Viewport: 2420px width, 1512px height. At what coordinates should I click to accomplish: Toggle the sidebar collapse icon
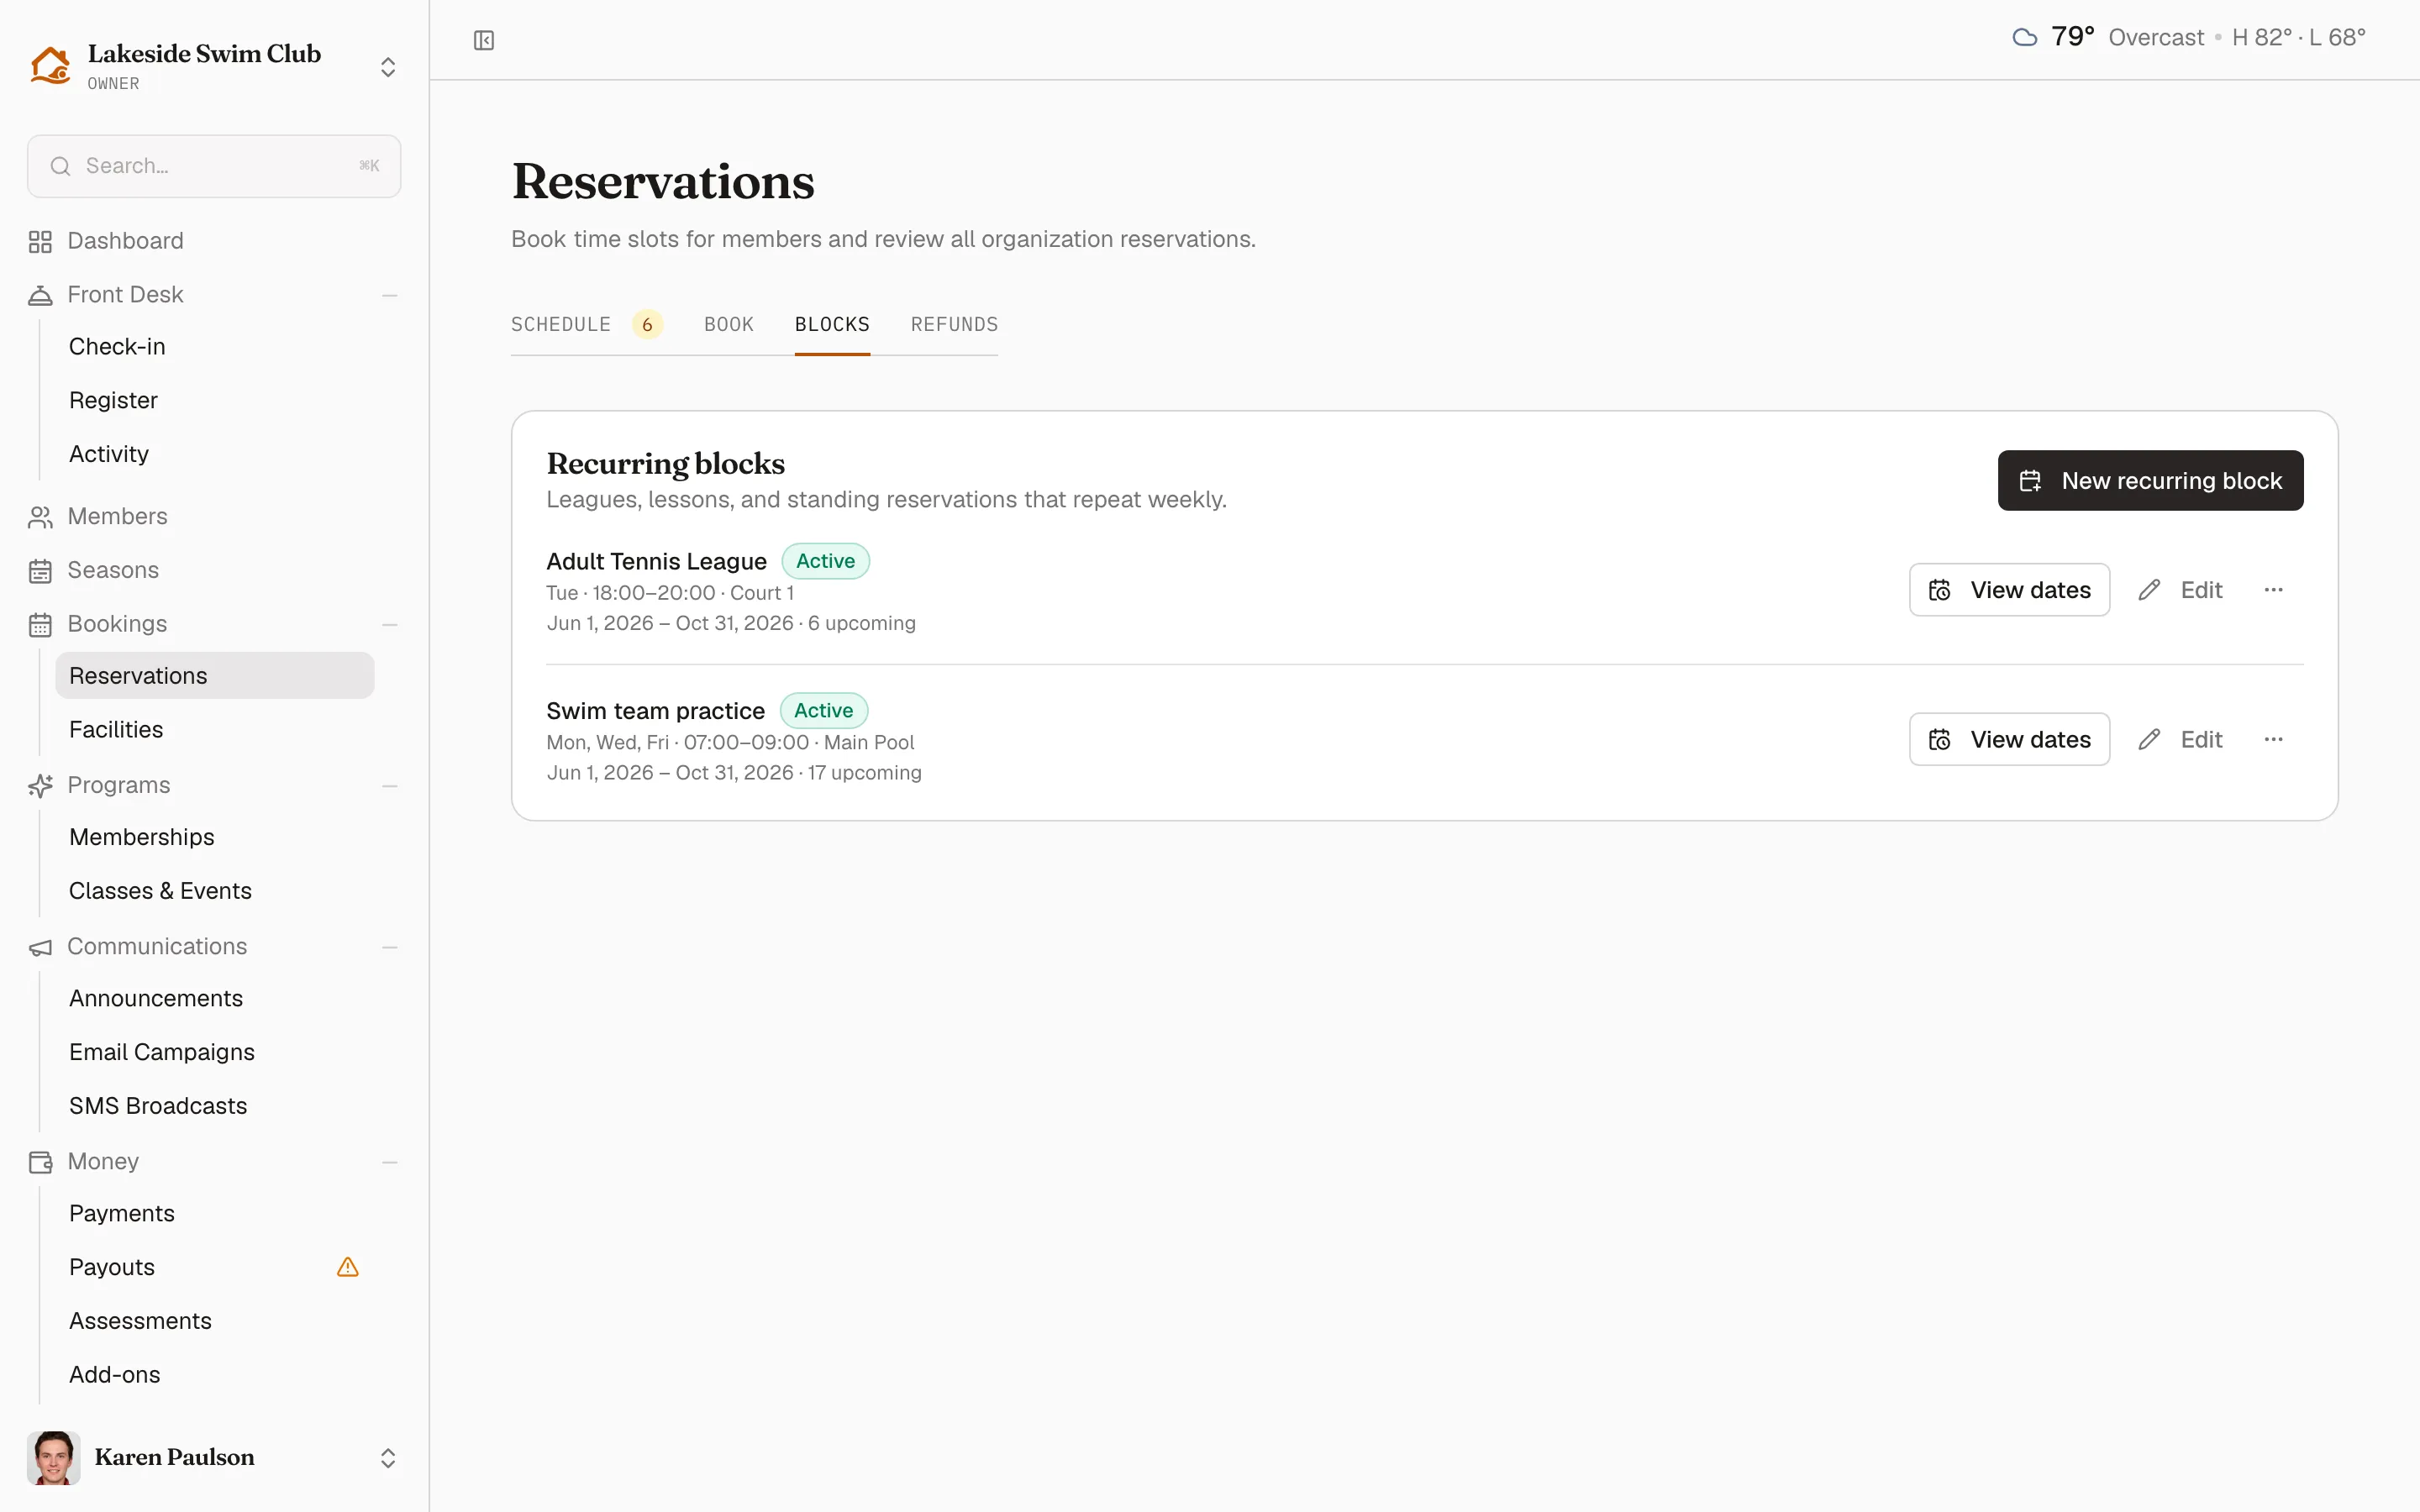tap(484, 40)
